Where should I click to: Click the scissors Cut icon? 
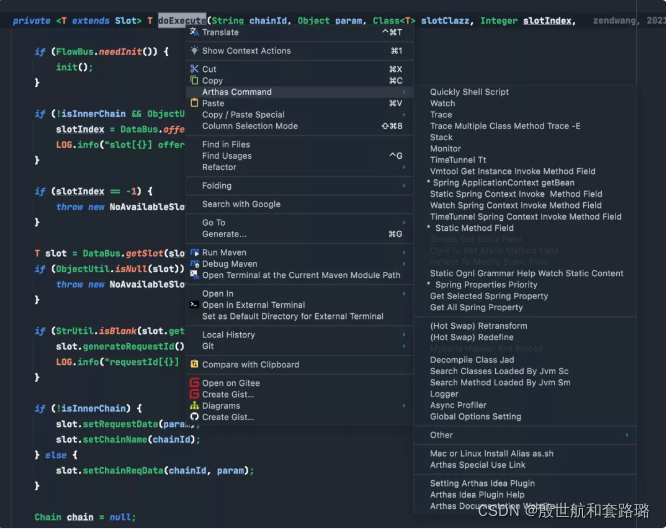(x=194, y=69)
